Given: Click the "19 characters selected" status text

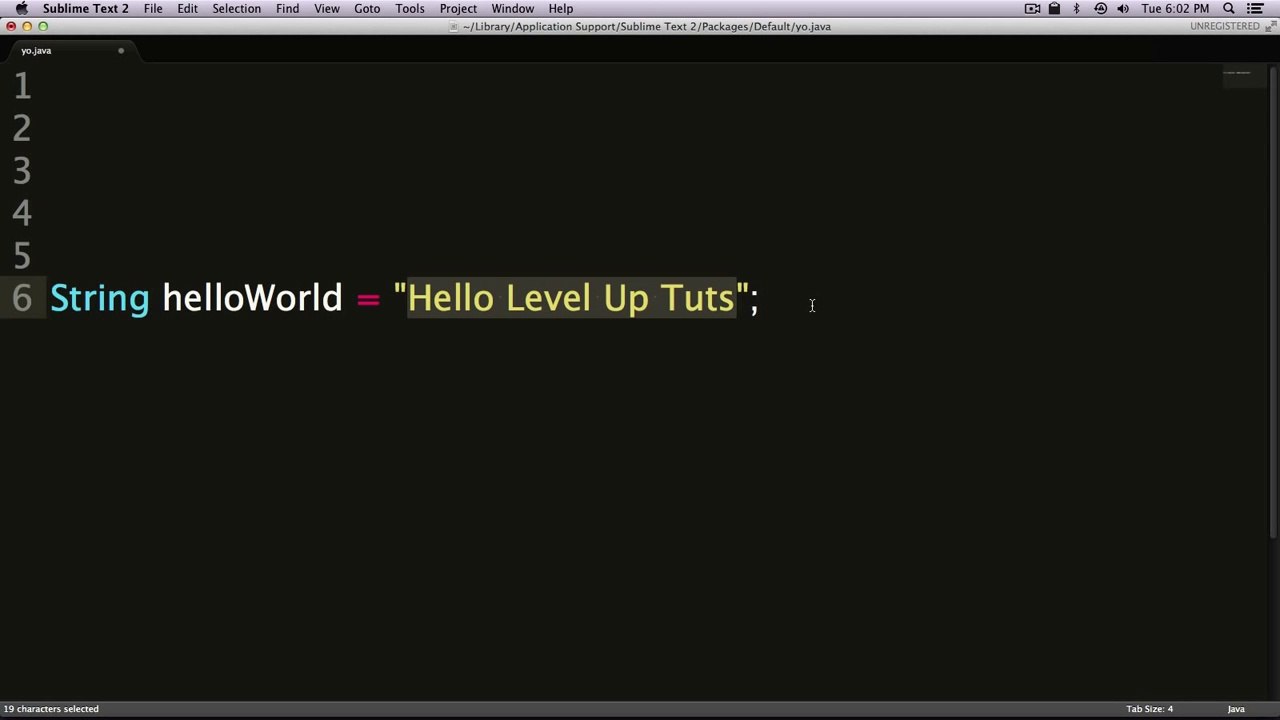Looking at the screenshot, I should pyautogui.click(x=51, y=709).
